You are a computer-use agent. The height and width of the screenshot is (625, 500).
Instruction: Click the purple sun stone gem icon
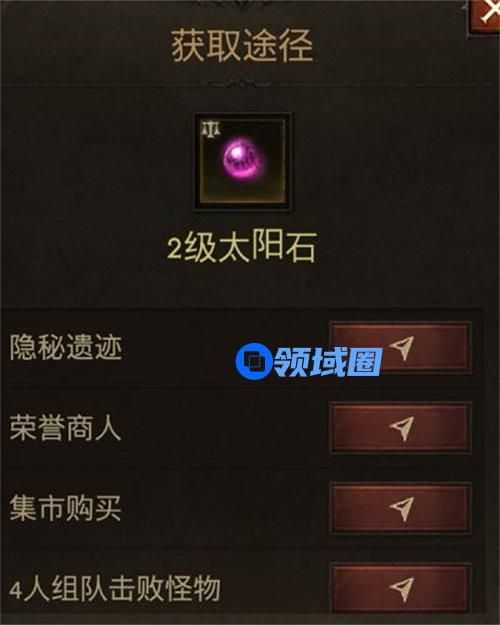(242, 158)
